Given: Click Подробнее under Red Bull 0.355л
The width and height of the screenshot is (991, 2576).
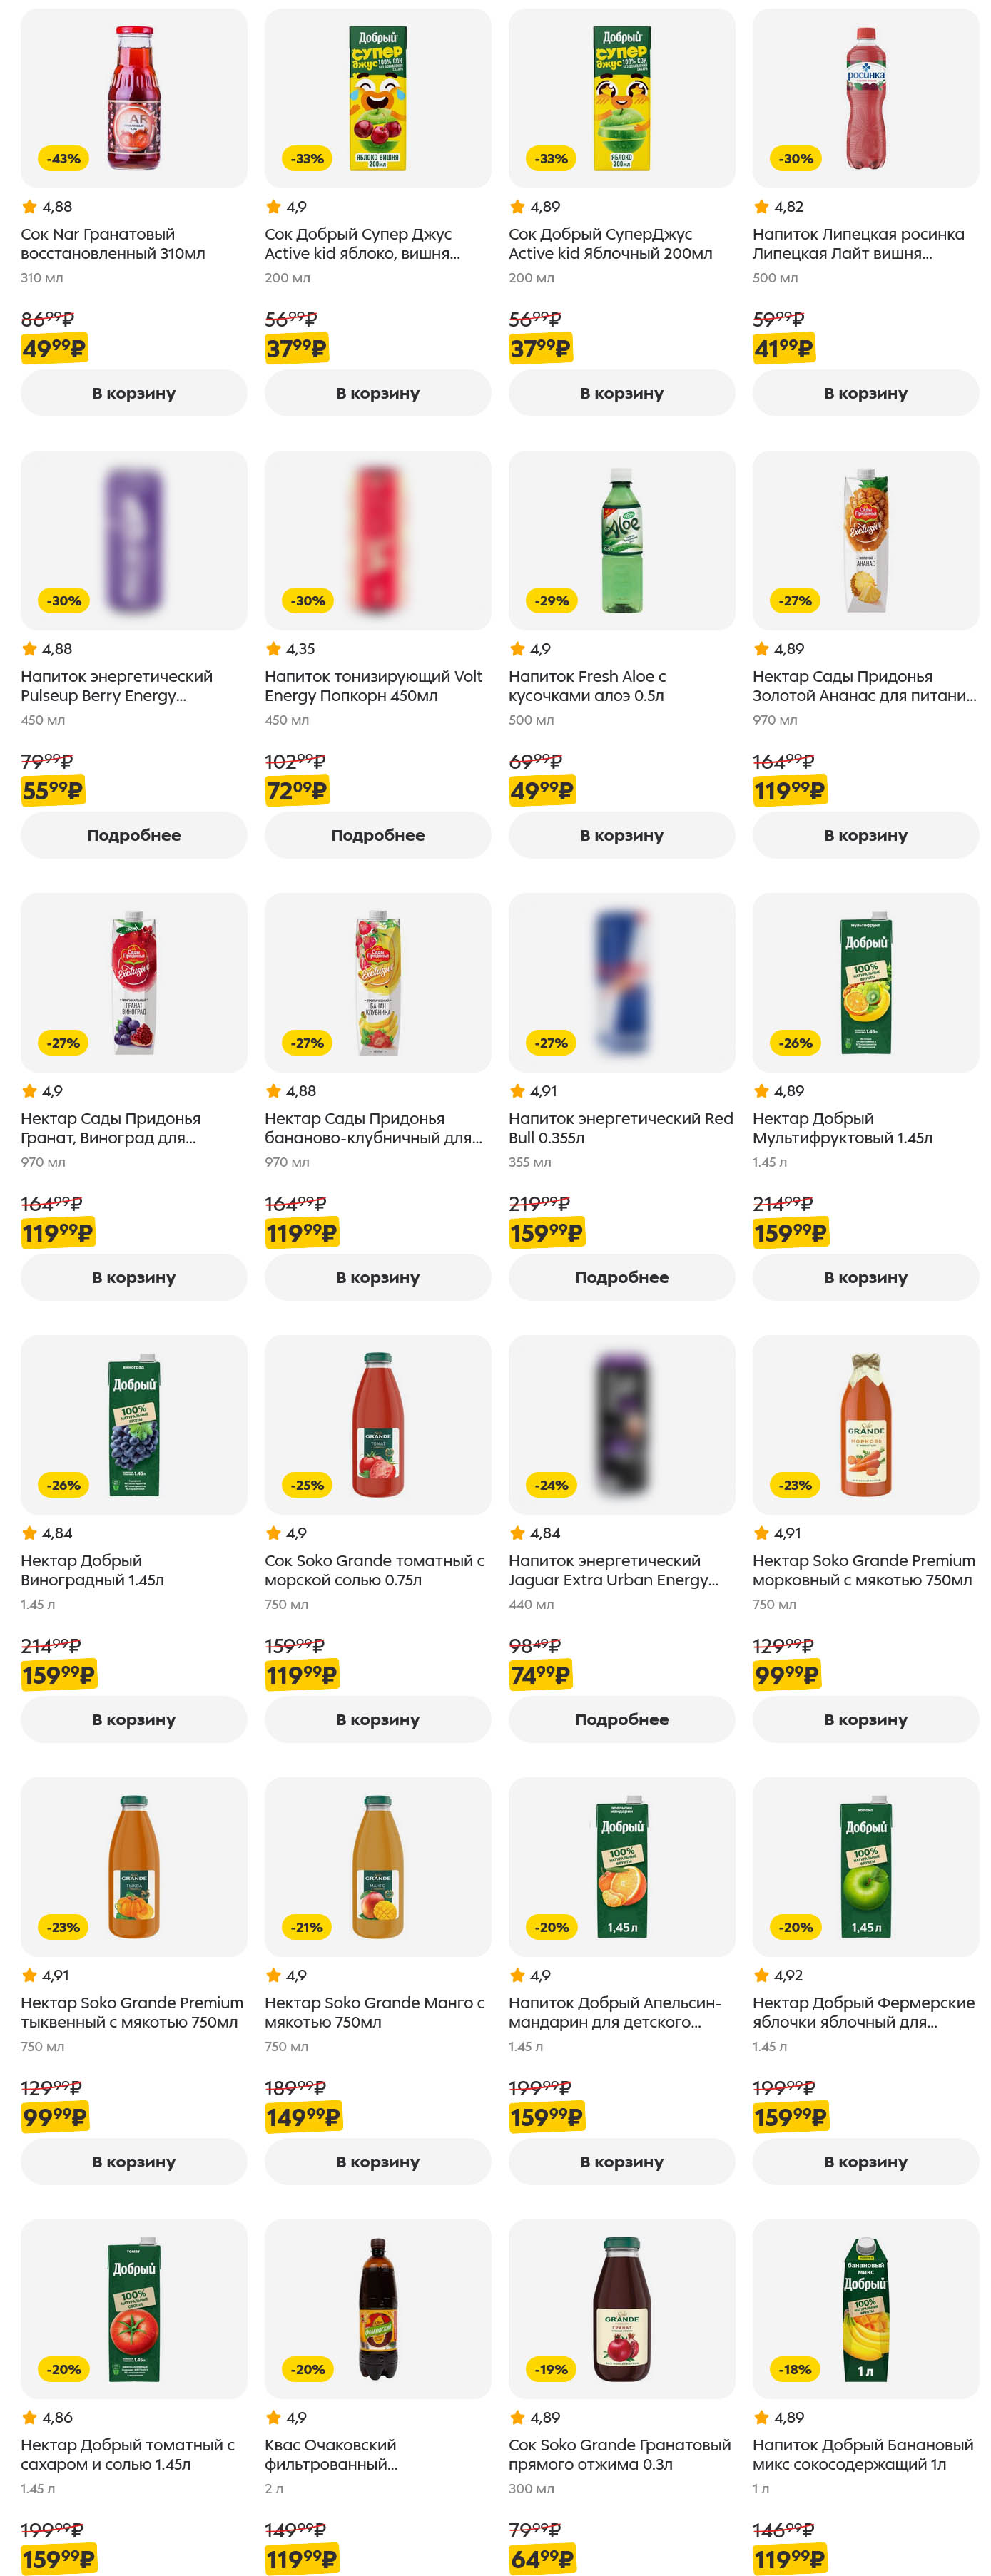Looking at the screenshot, I should [621, 1277].
